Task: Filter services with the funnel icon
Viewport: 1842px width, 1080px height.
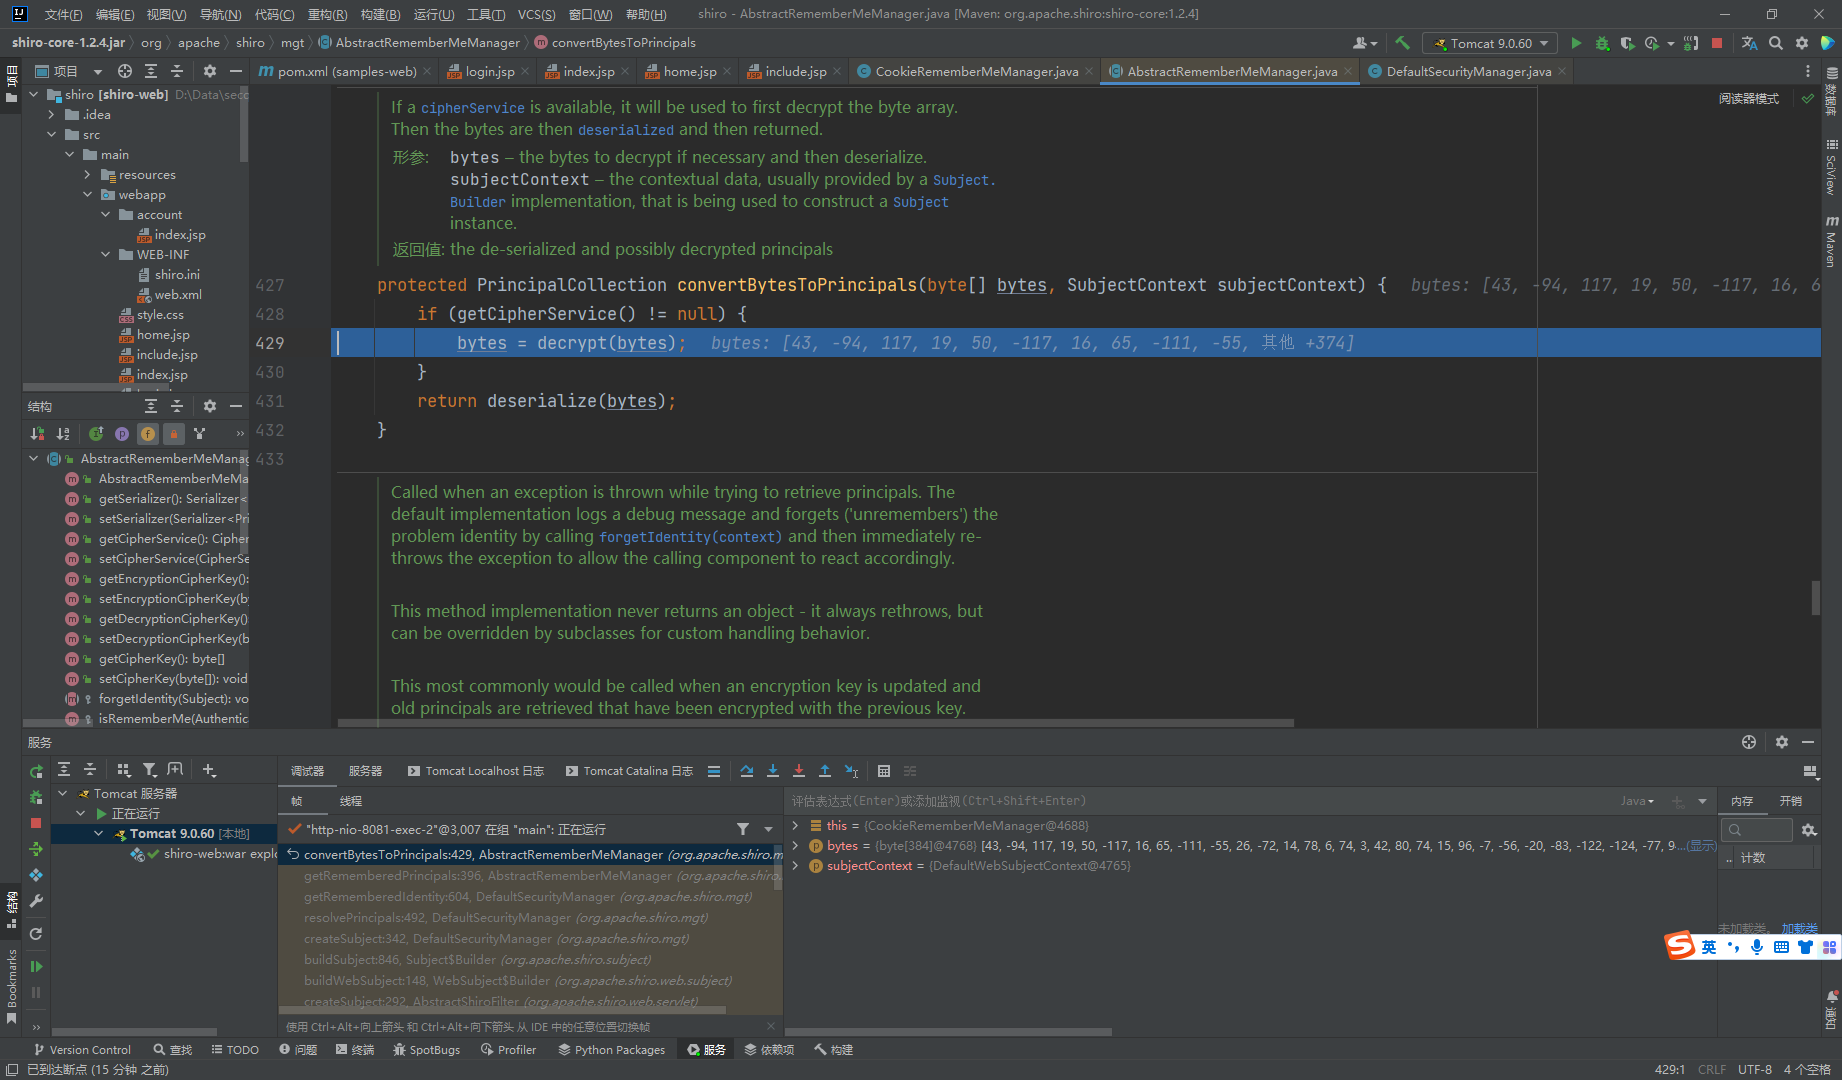Action: pos(149,770)
